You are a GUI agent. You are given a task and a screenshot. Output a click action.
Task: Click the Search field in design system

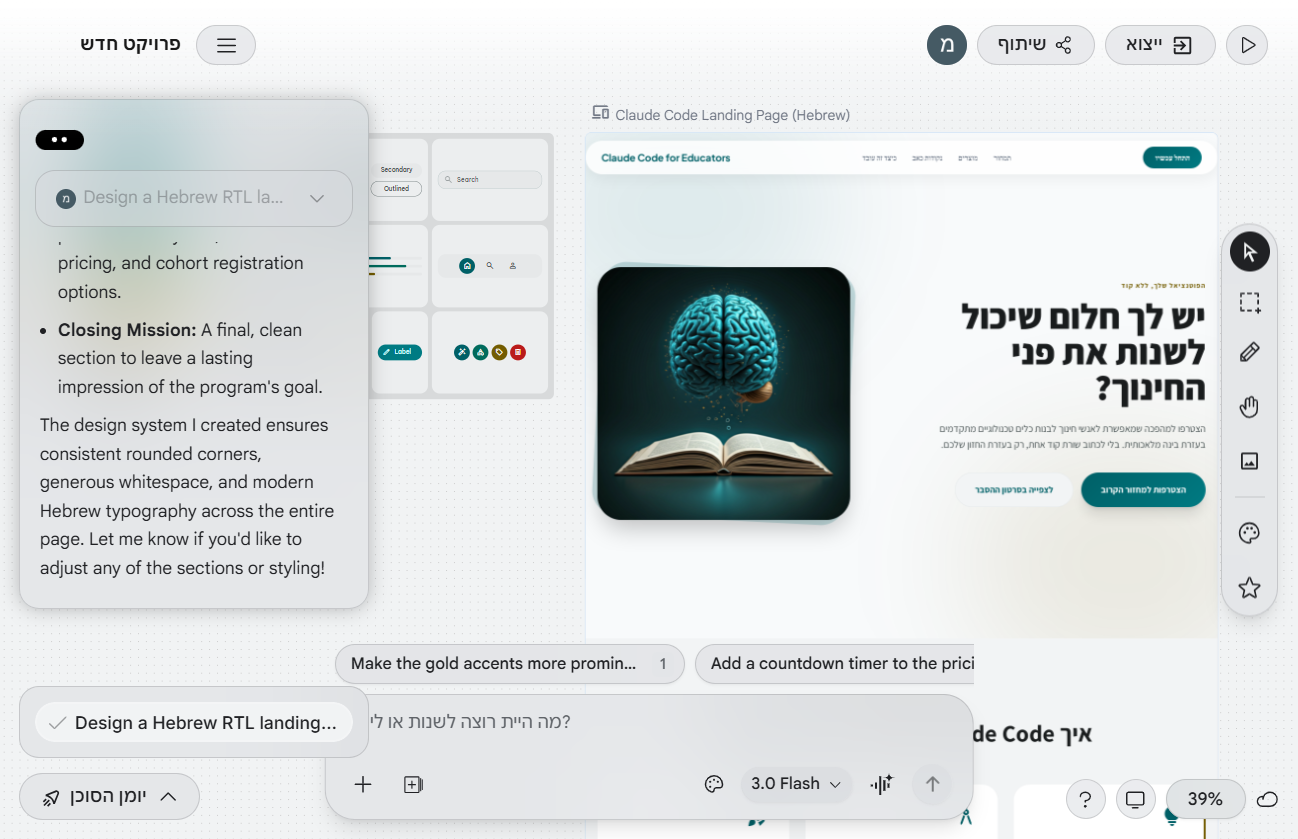click(490, 180)
